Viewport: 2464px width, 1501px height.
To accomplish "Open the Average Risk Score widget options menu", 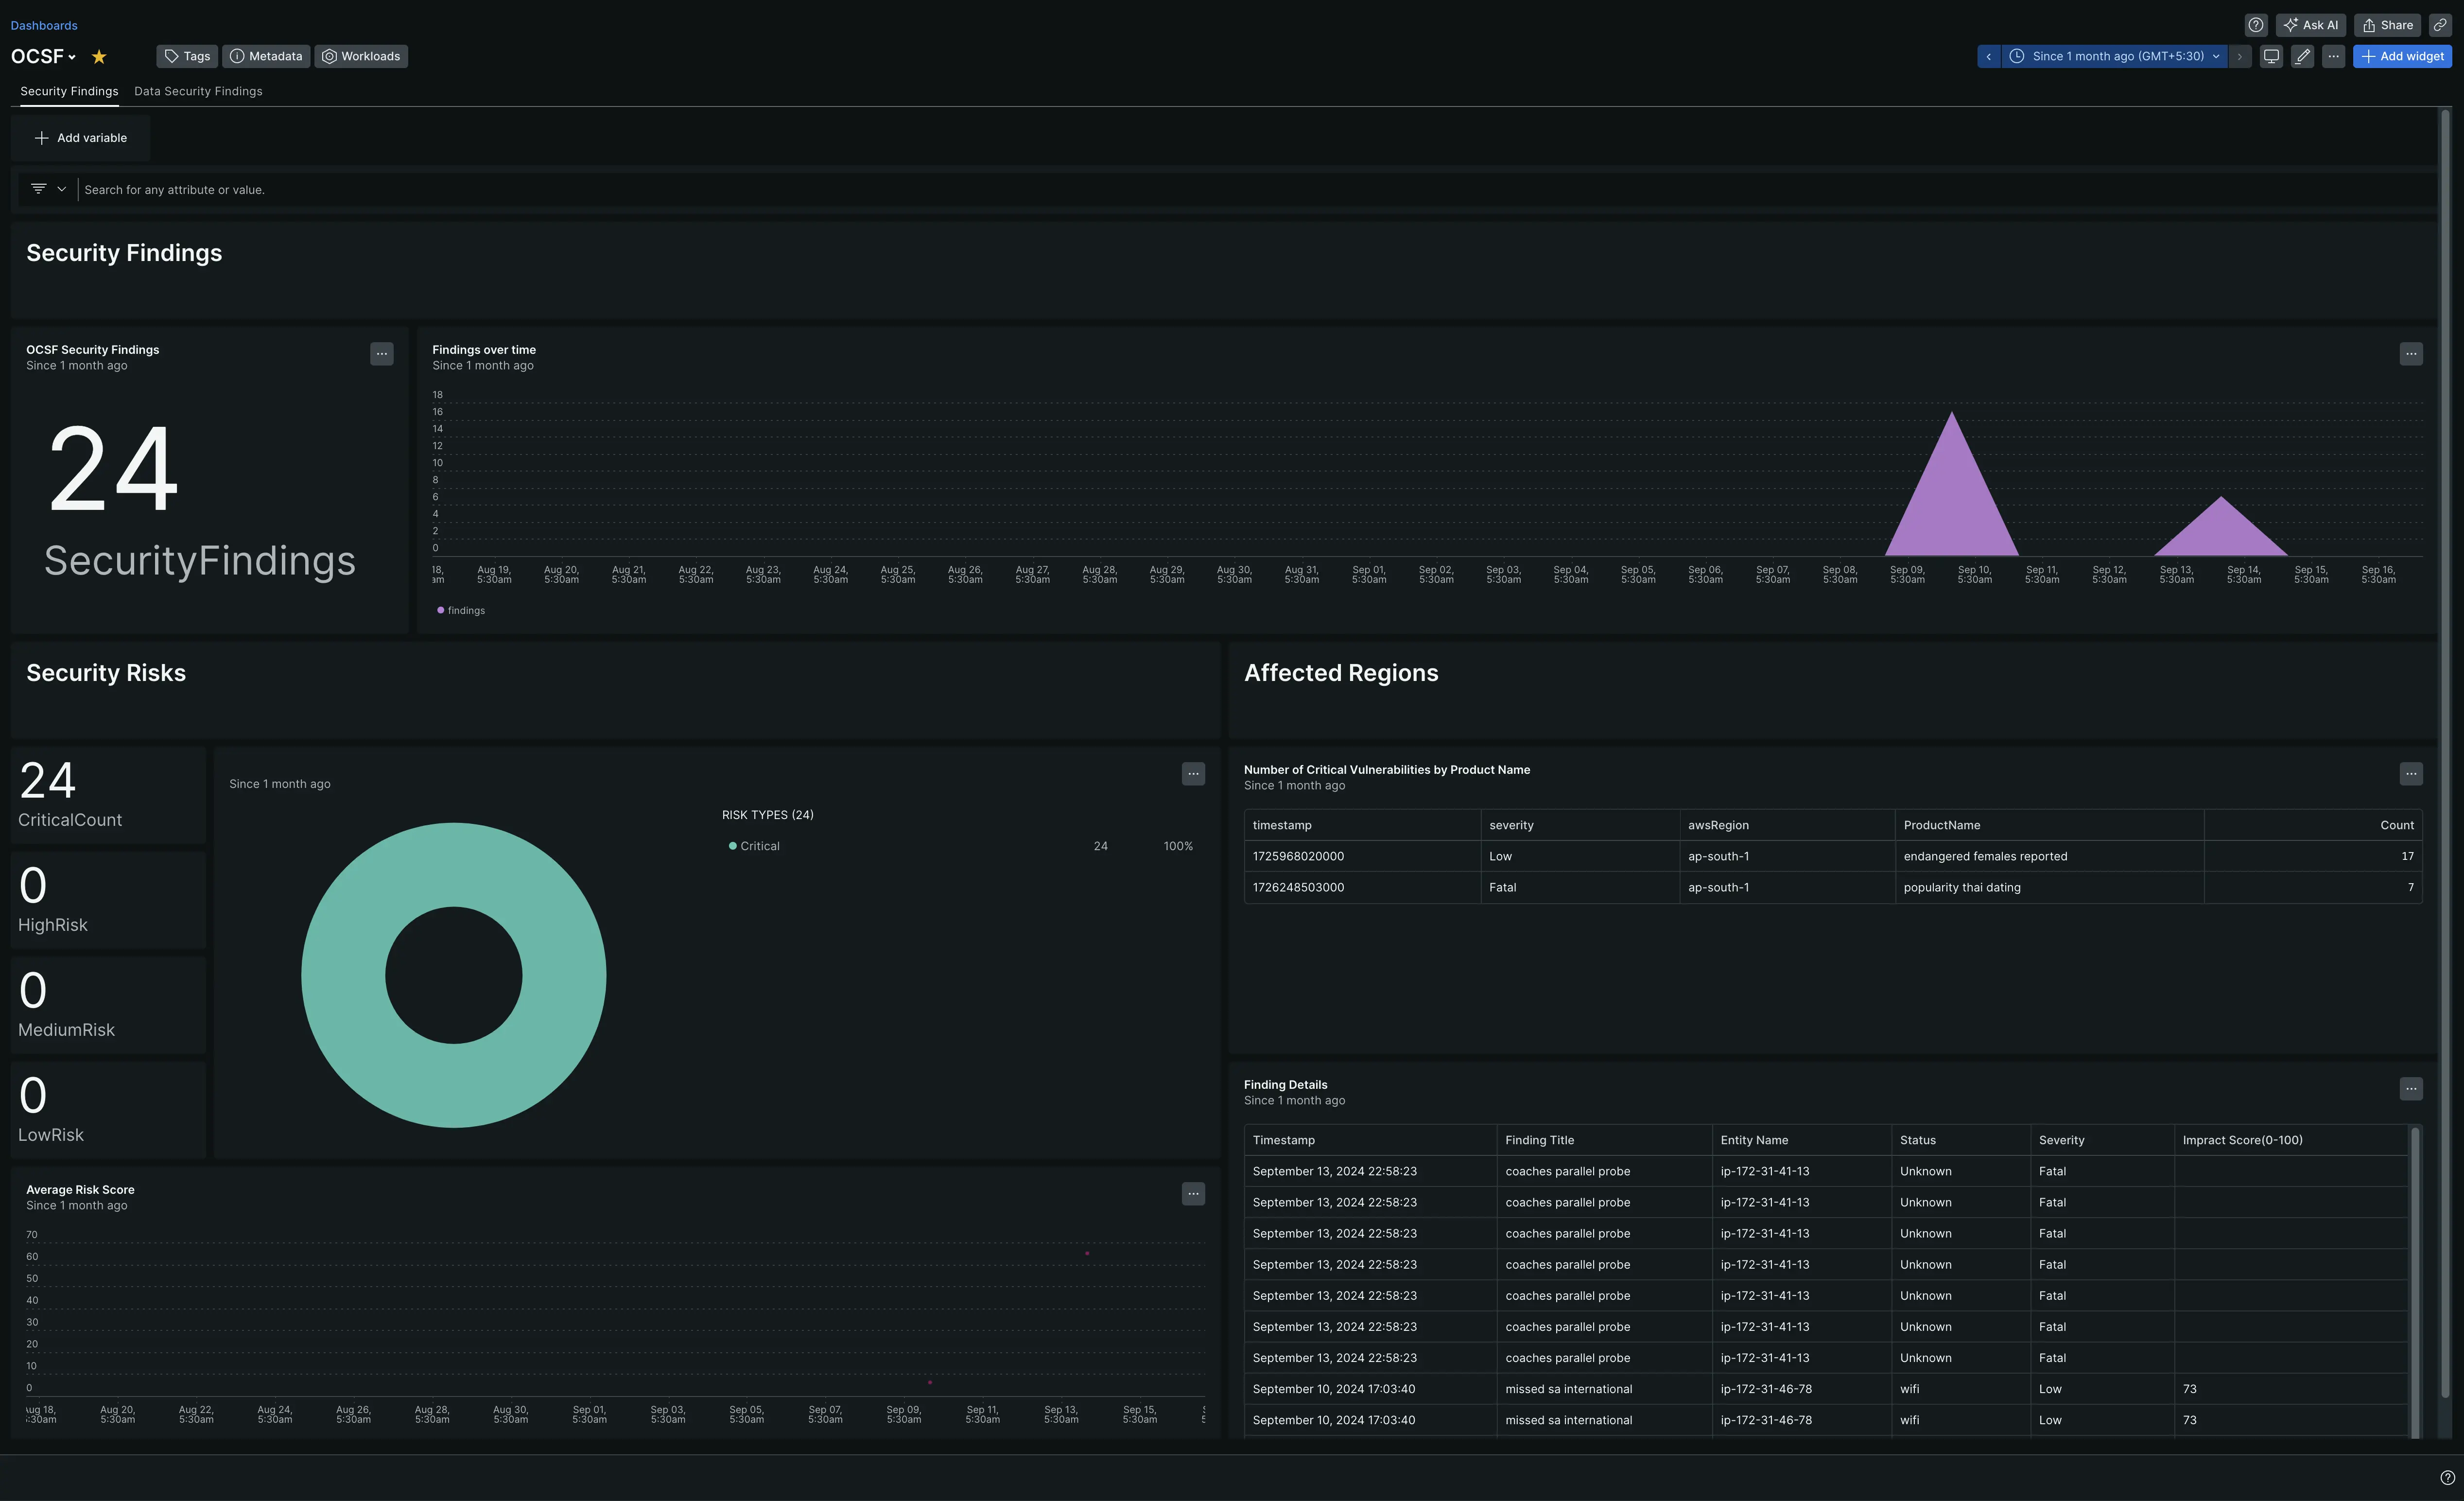I will tap(1193, 1194).
